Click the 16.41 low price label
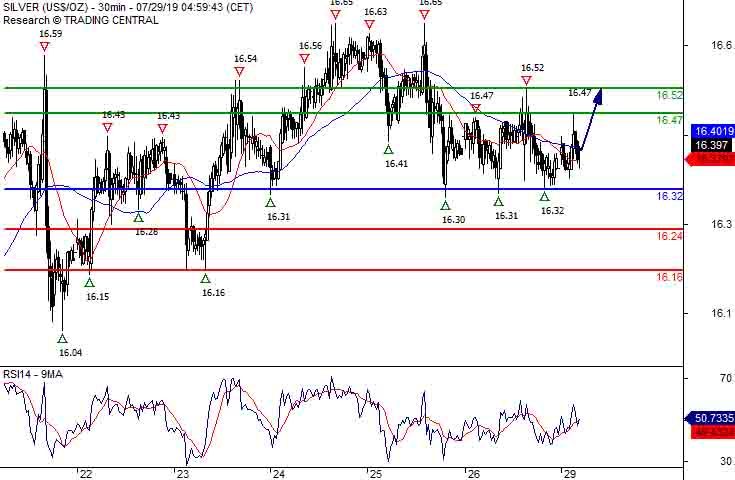The width and height of the screenshot is (735, 480). pos(397,164)
